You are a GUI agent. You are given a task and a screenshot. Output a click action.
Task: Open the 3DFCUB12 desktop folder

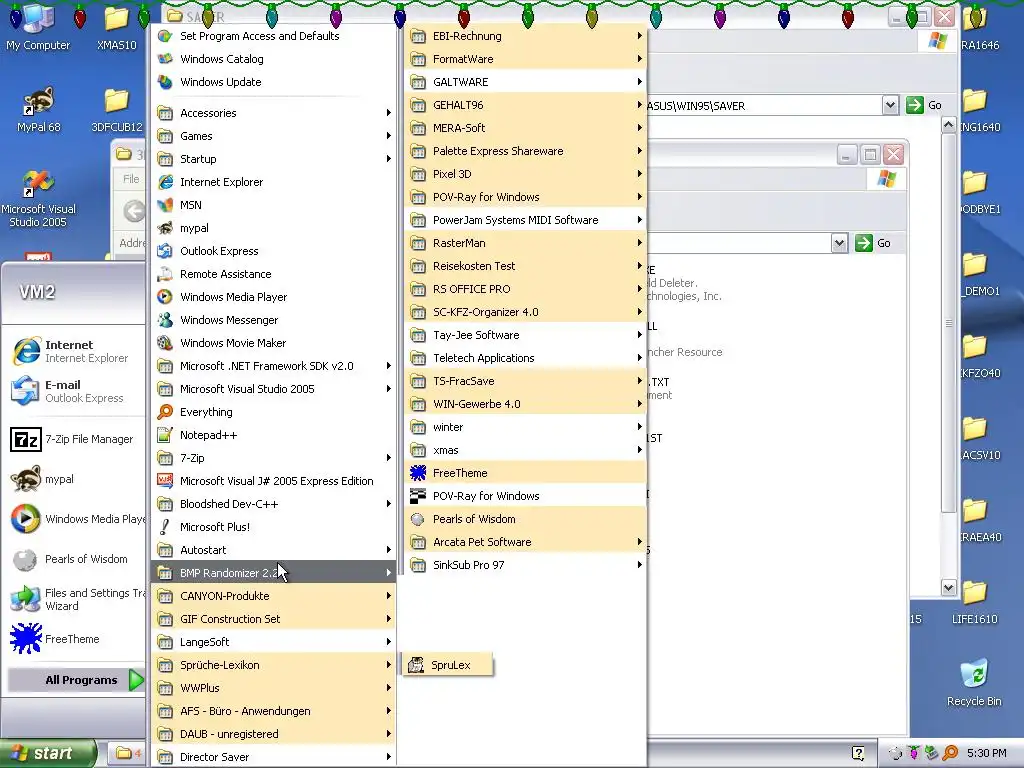pyautogui.click(x=116, y=110)
